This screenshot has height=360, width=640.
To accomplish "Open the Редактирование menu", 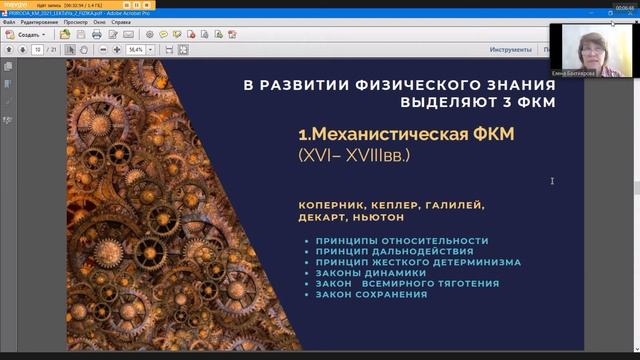I will [x=39, y=22].
